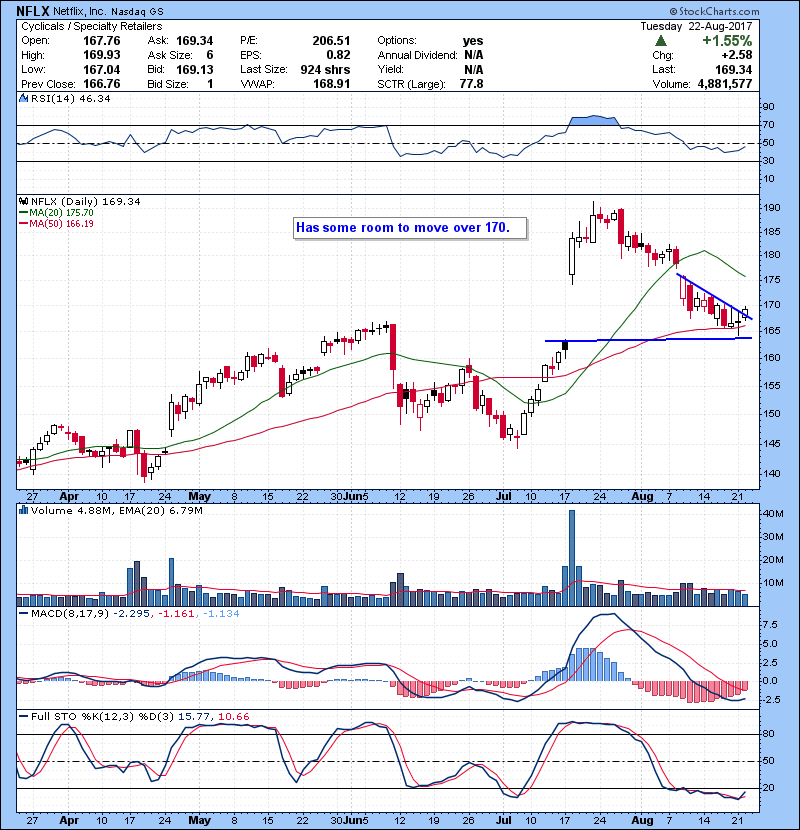Click the descending blue trendline on the price chart
Screen dimensions: 800x830
[x=714, y=296]
